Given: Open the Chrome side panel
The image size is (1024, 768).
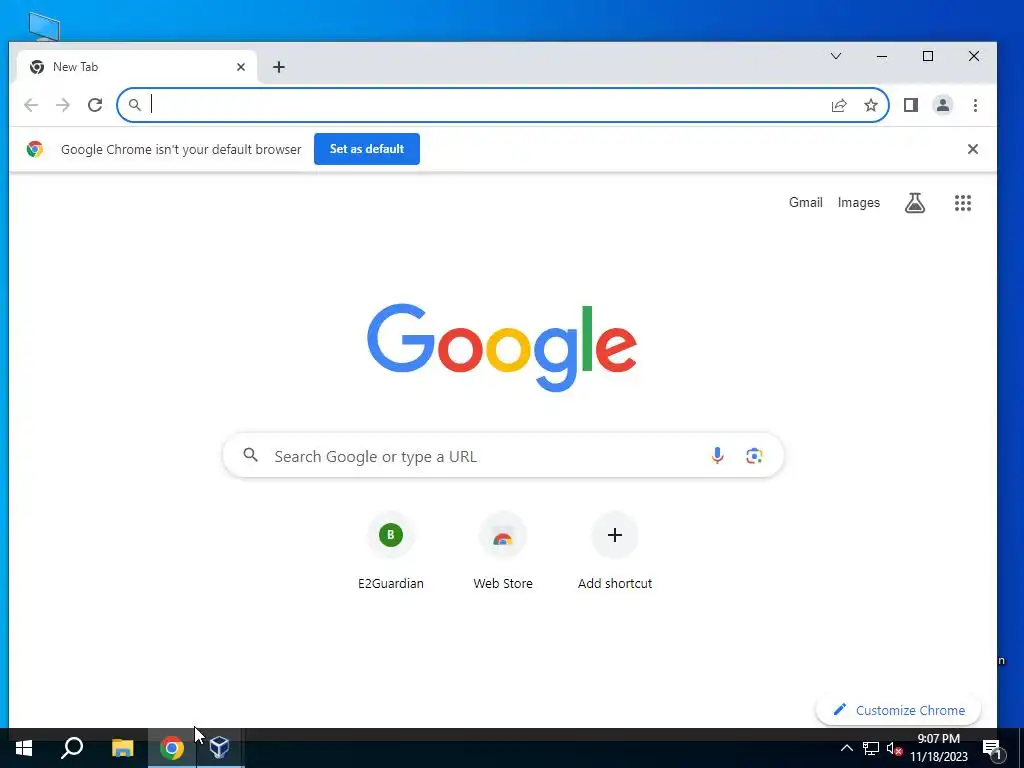Looking at the screenshot, I should 910,105.
